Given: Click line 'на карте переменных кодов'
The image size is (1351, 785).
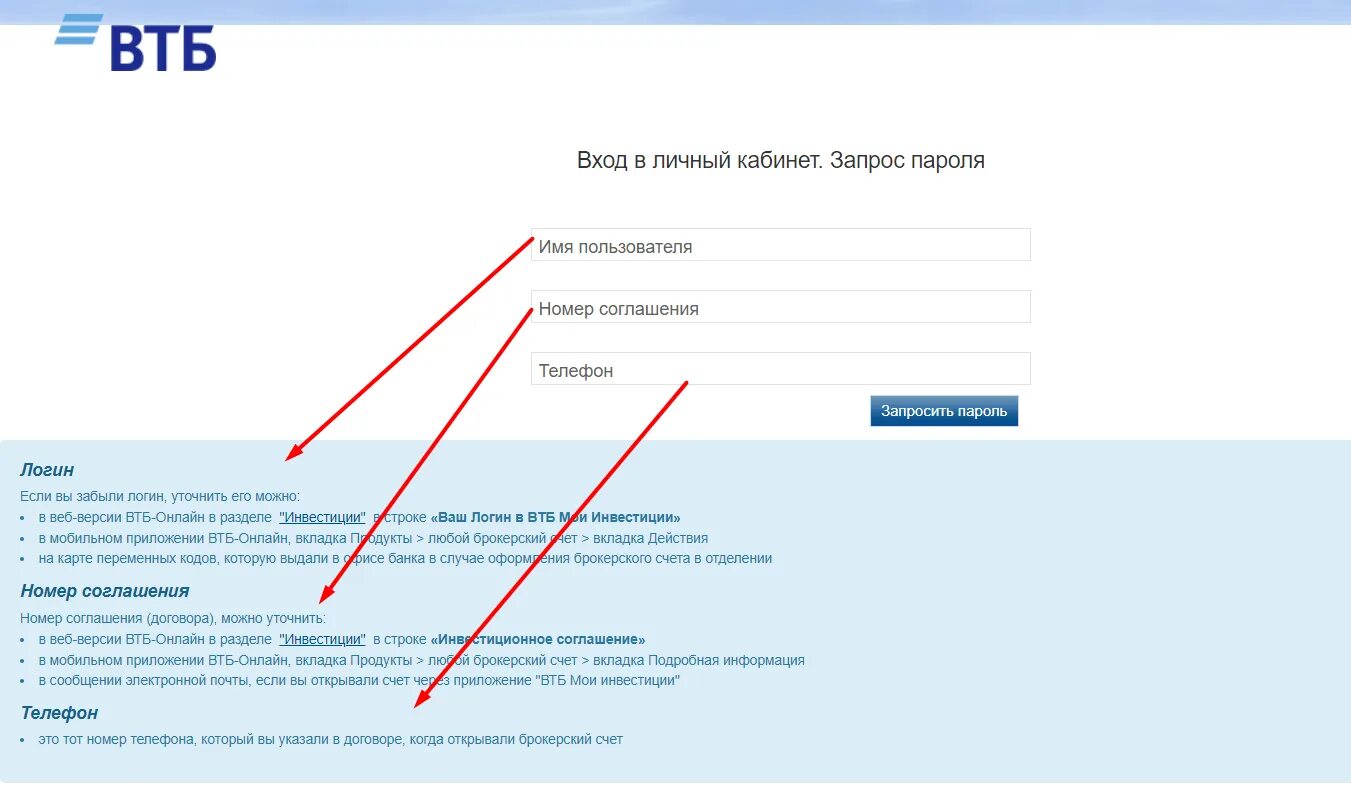Looking at the screenshot, I should [405, 558].
